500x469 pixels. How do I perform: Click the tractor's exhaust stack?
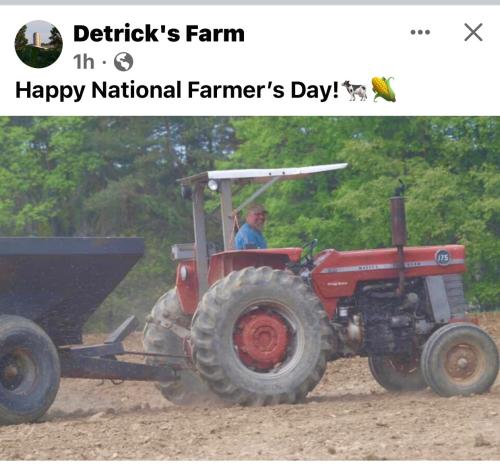click(399, 220)
